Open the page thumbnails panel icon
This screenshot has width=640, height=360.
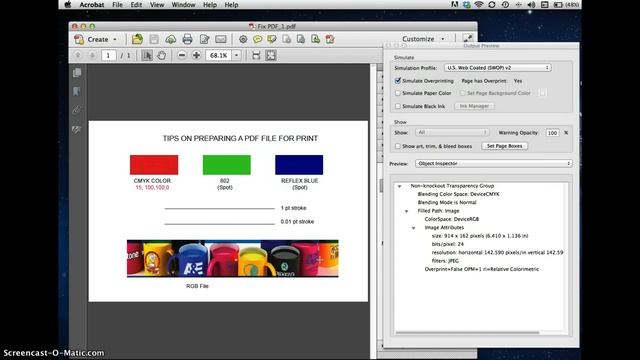(x=77, y=73)
